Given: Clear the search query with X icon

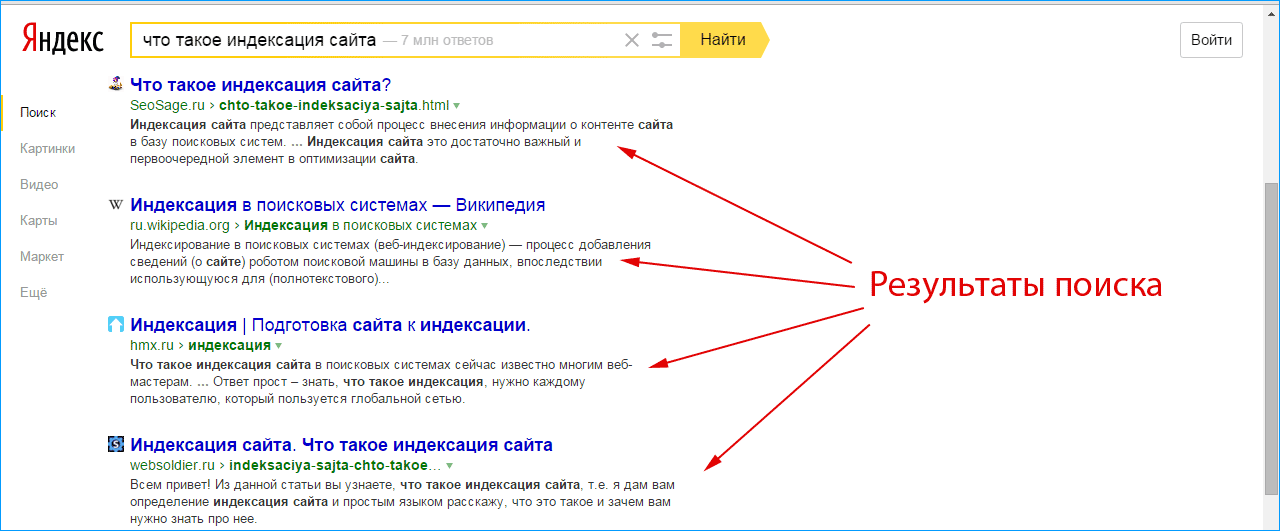Looking at the screenshot, I should point(631,40).
